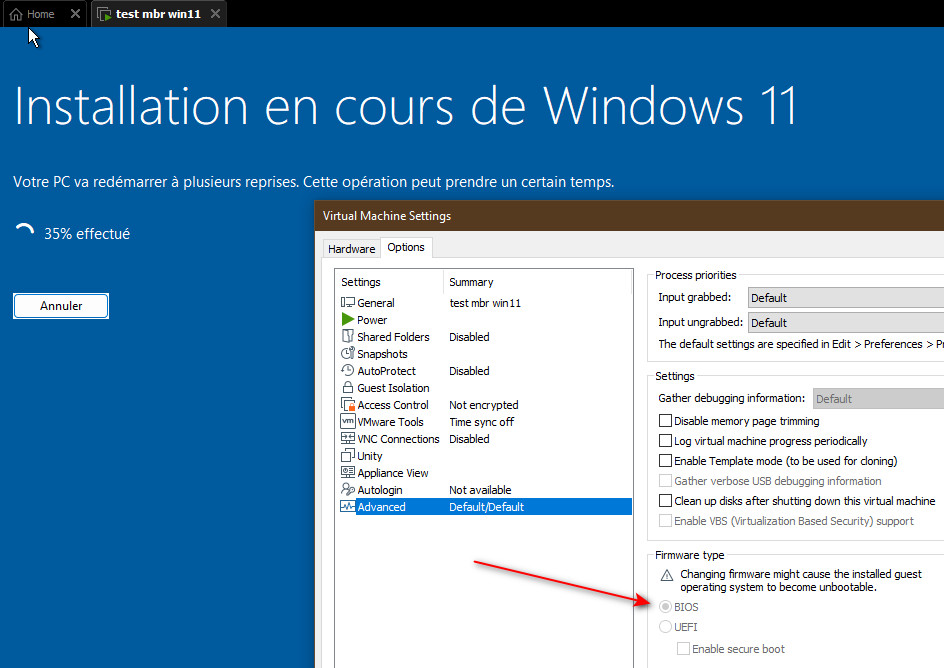
Task: Click the Autologin user icon
Action: coord(347,489)
